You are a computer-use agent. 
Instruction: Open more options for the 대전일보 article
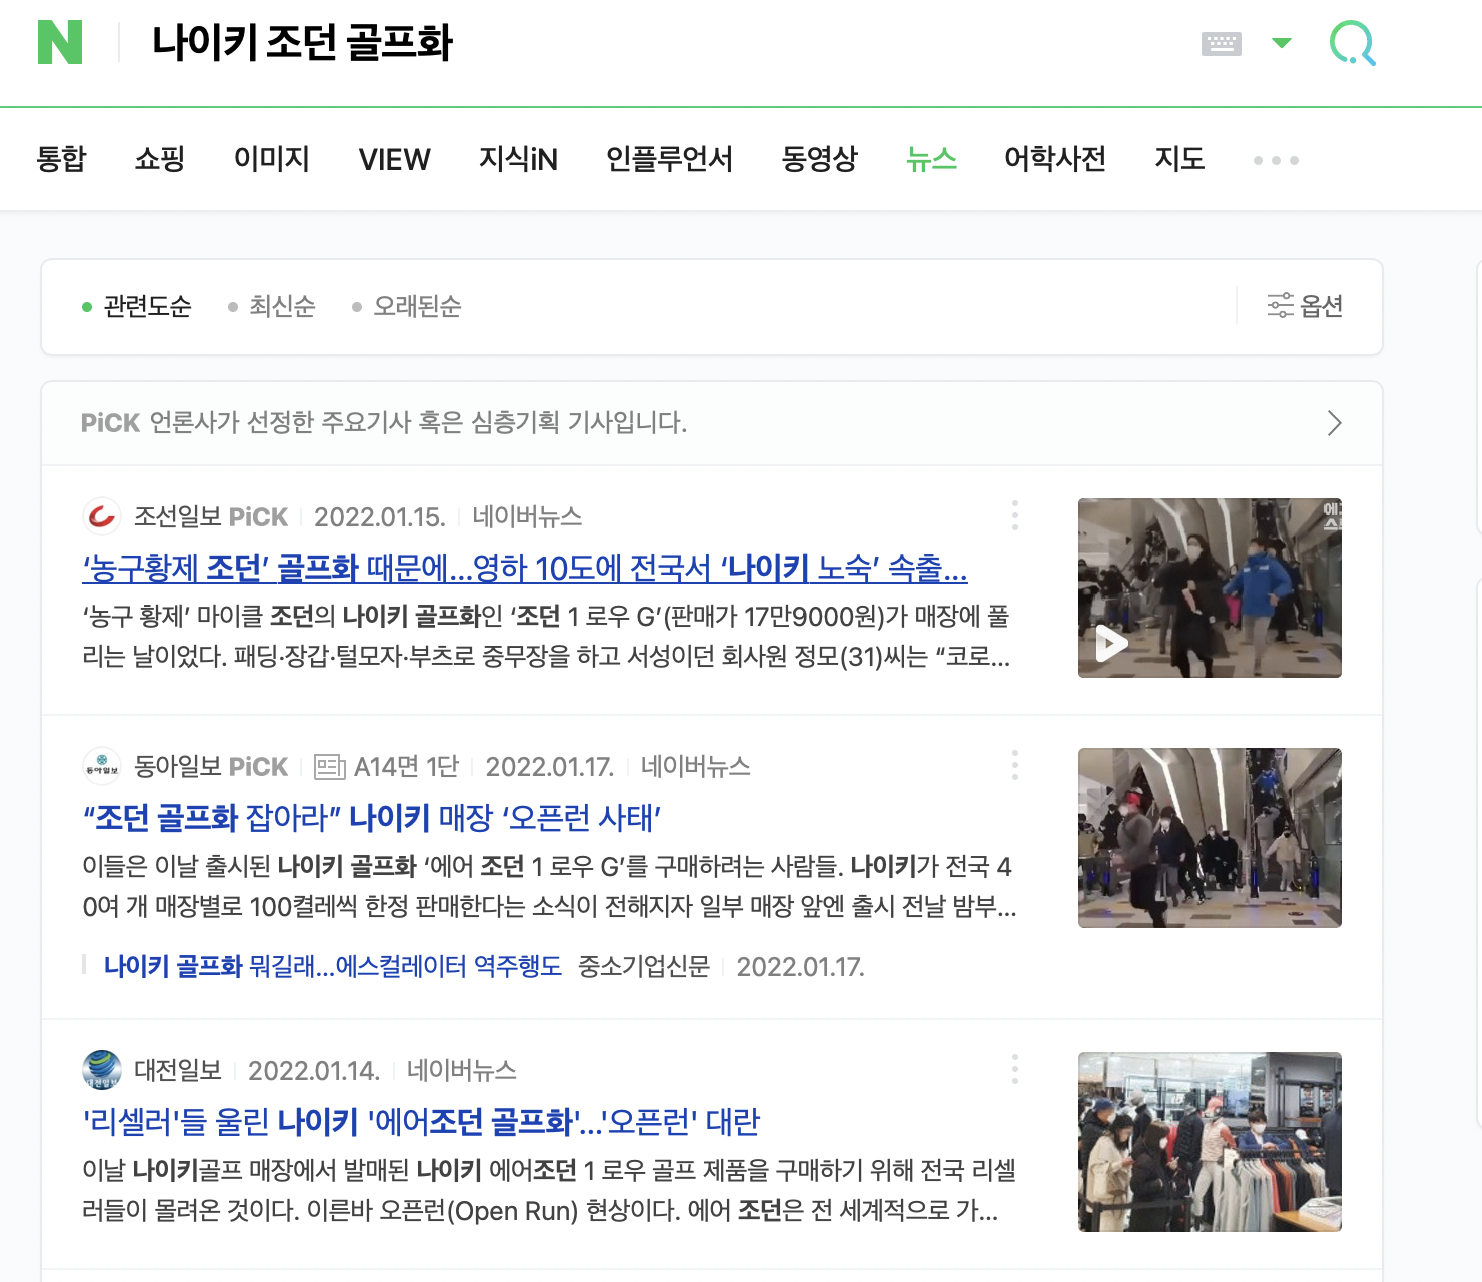1014,1069
